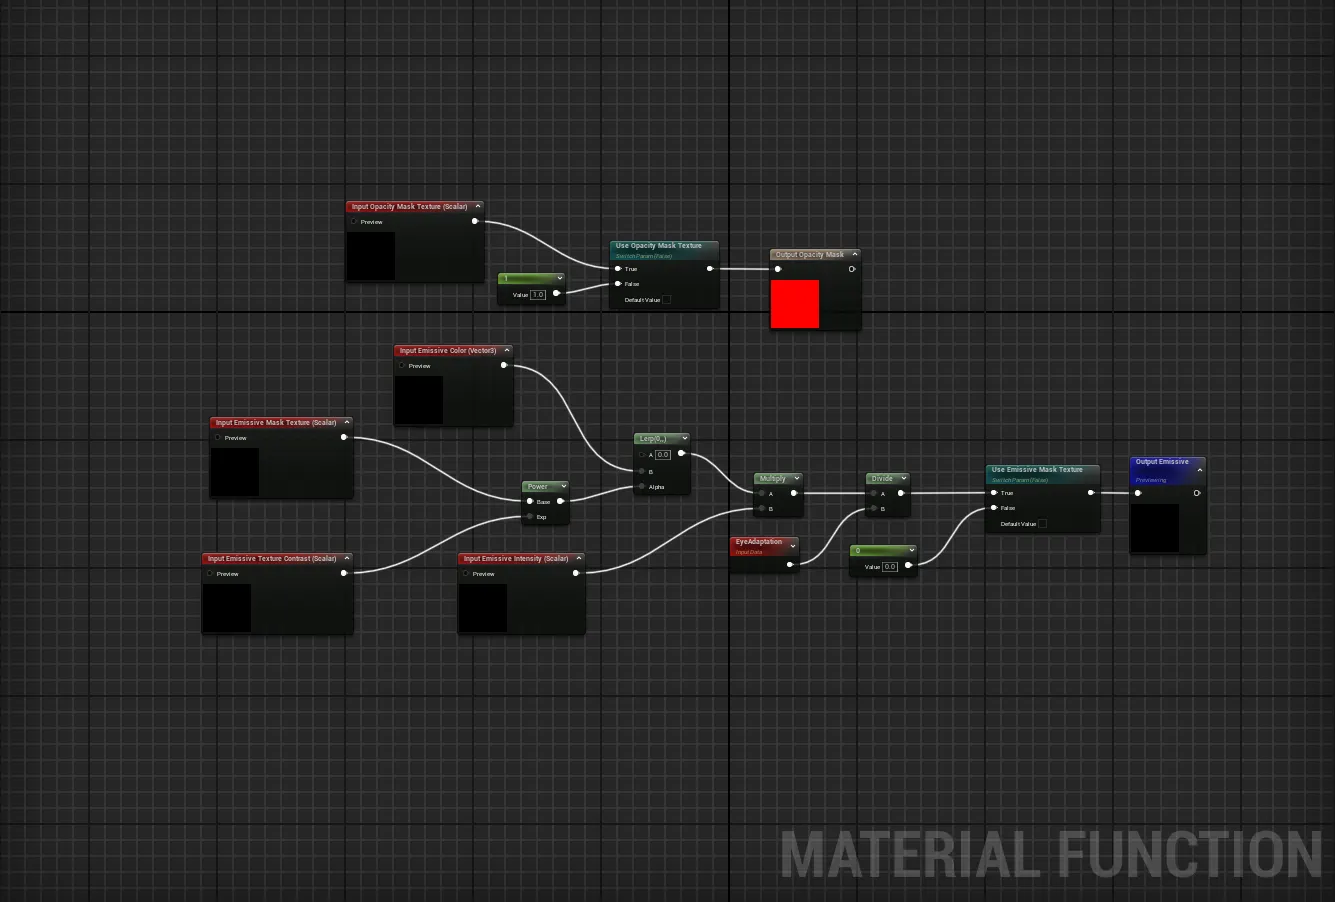Select Use Opacity Mask Texture node title
This screenshot has width=1335, height=902.
tap(659, 246)
